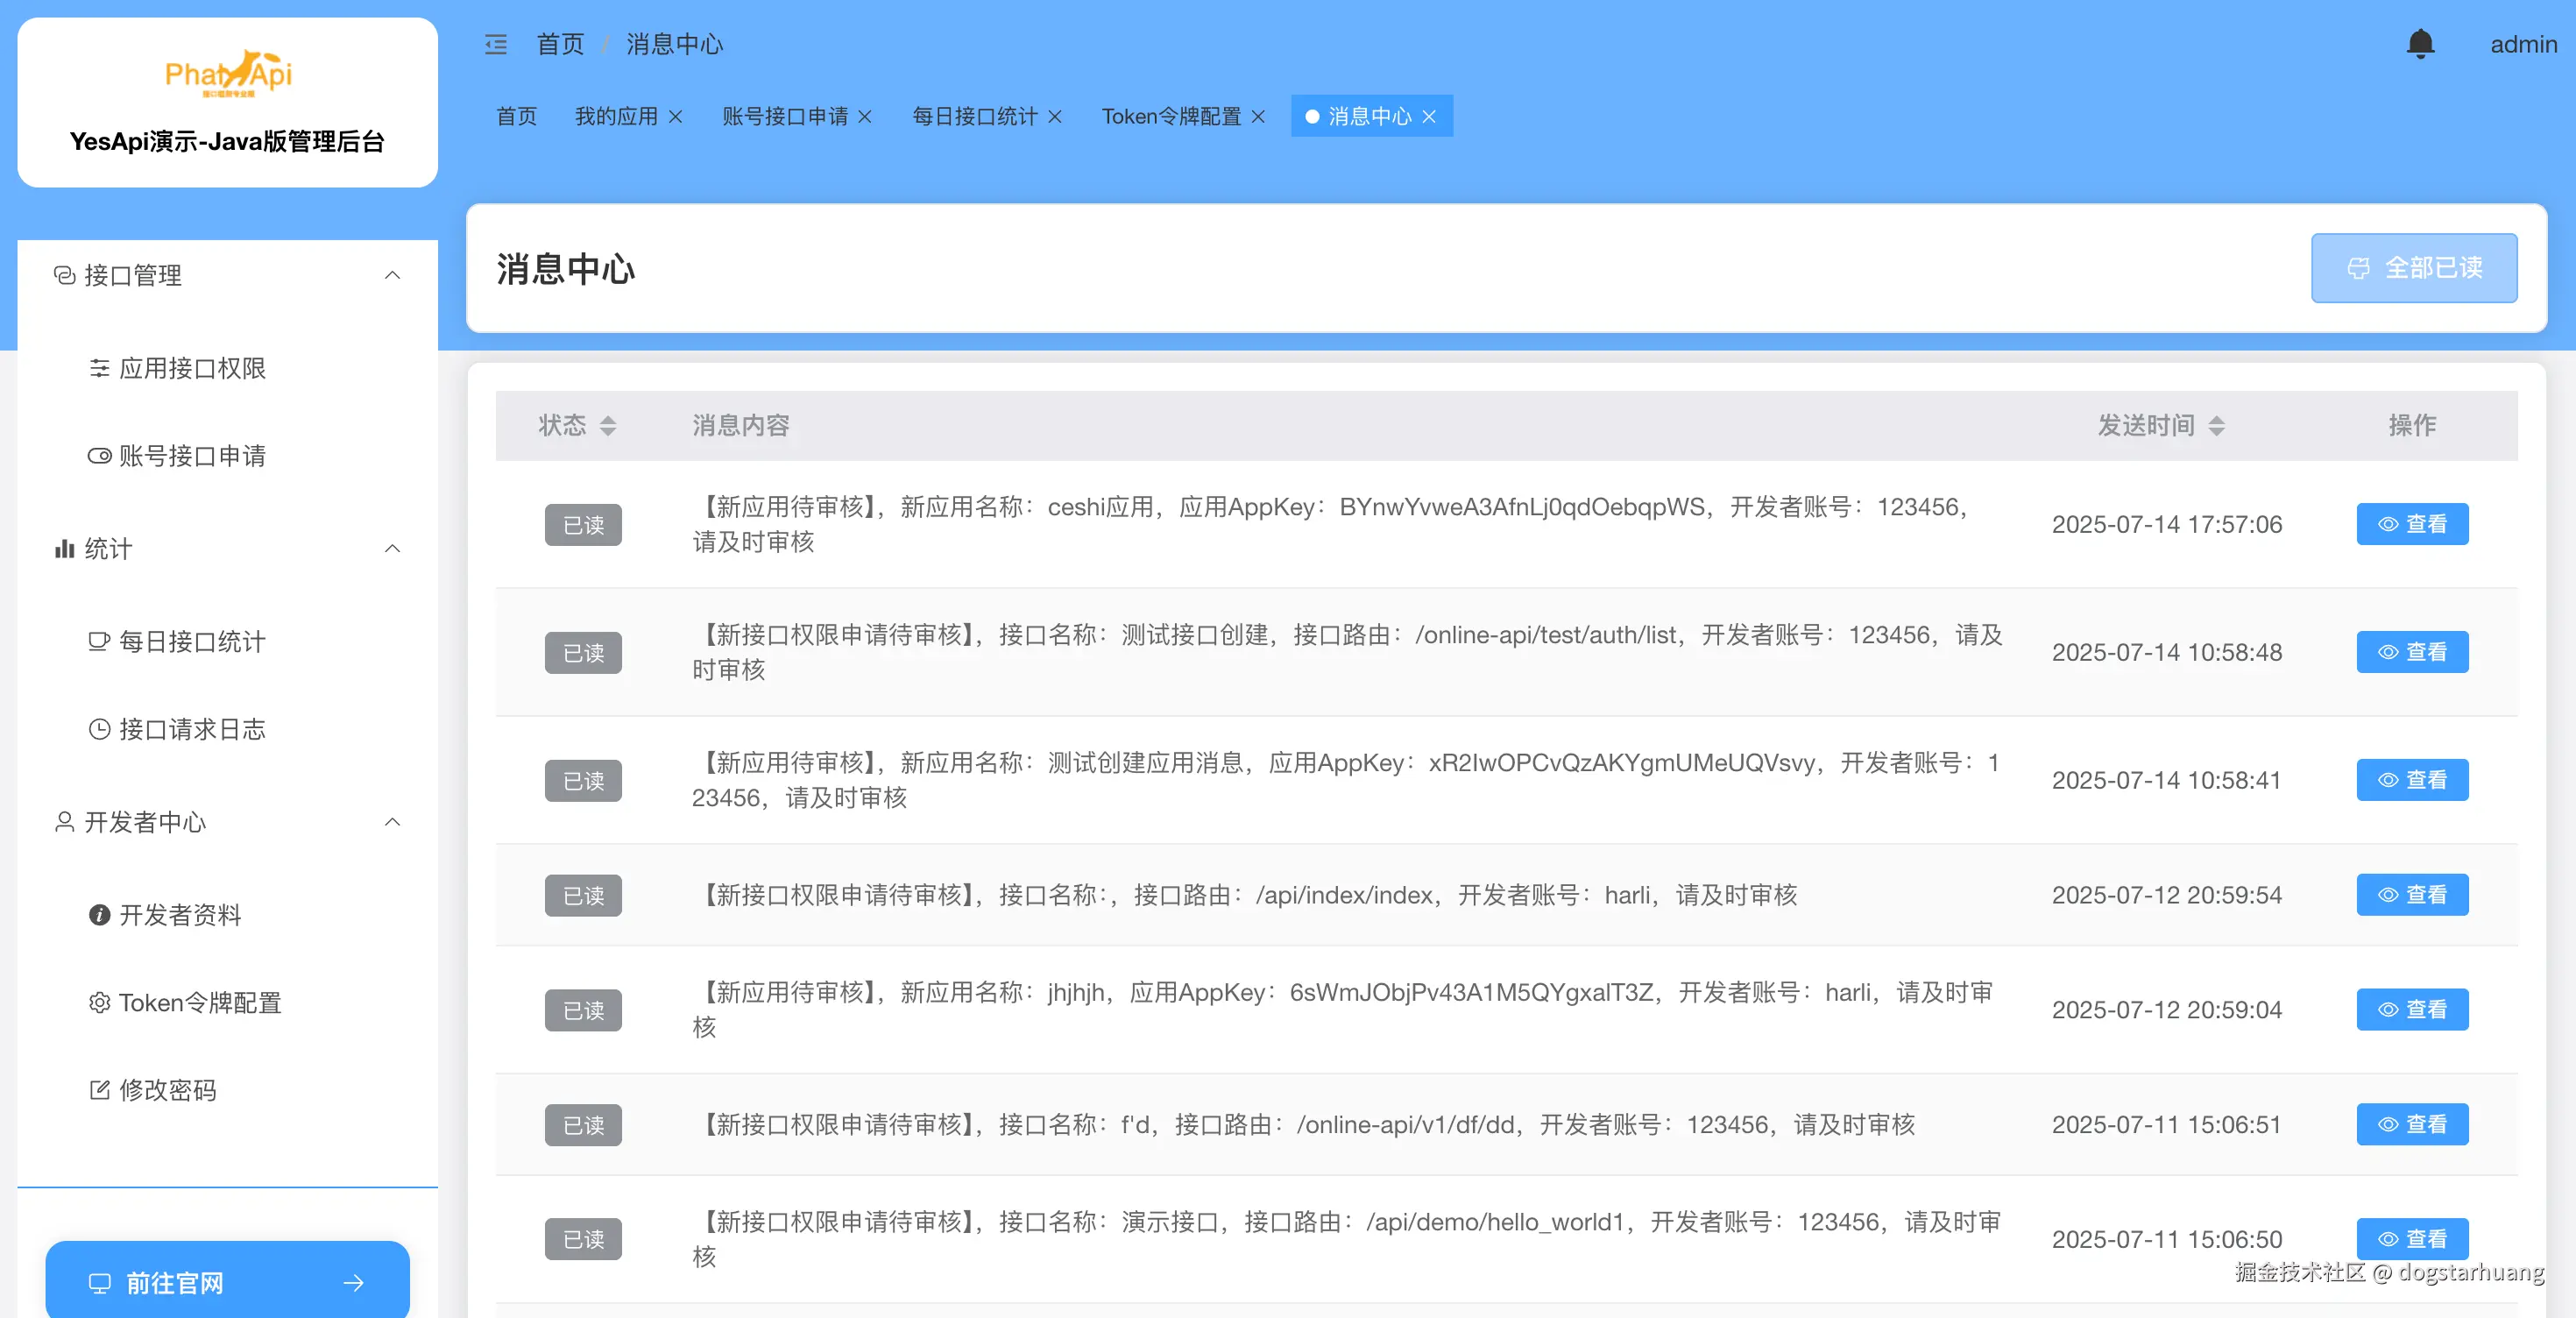Click the 全部已读 button
This screenshot has height=1318, width=2576.
[x=2413, y=268]
